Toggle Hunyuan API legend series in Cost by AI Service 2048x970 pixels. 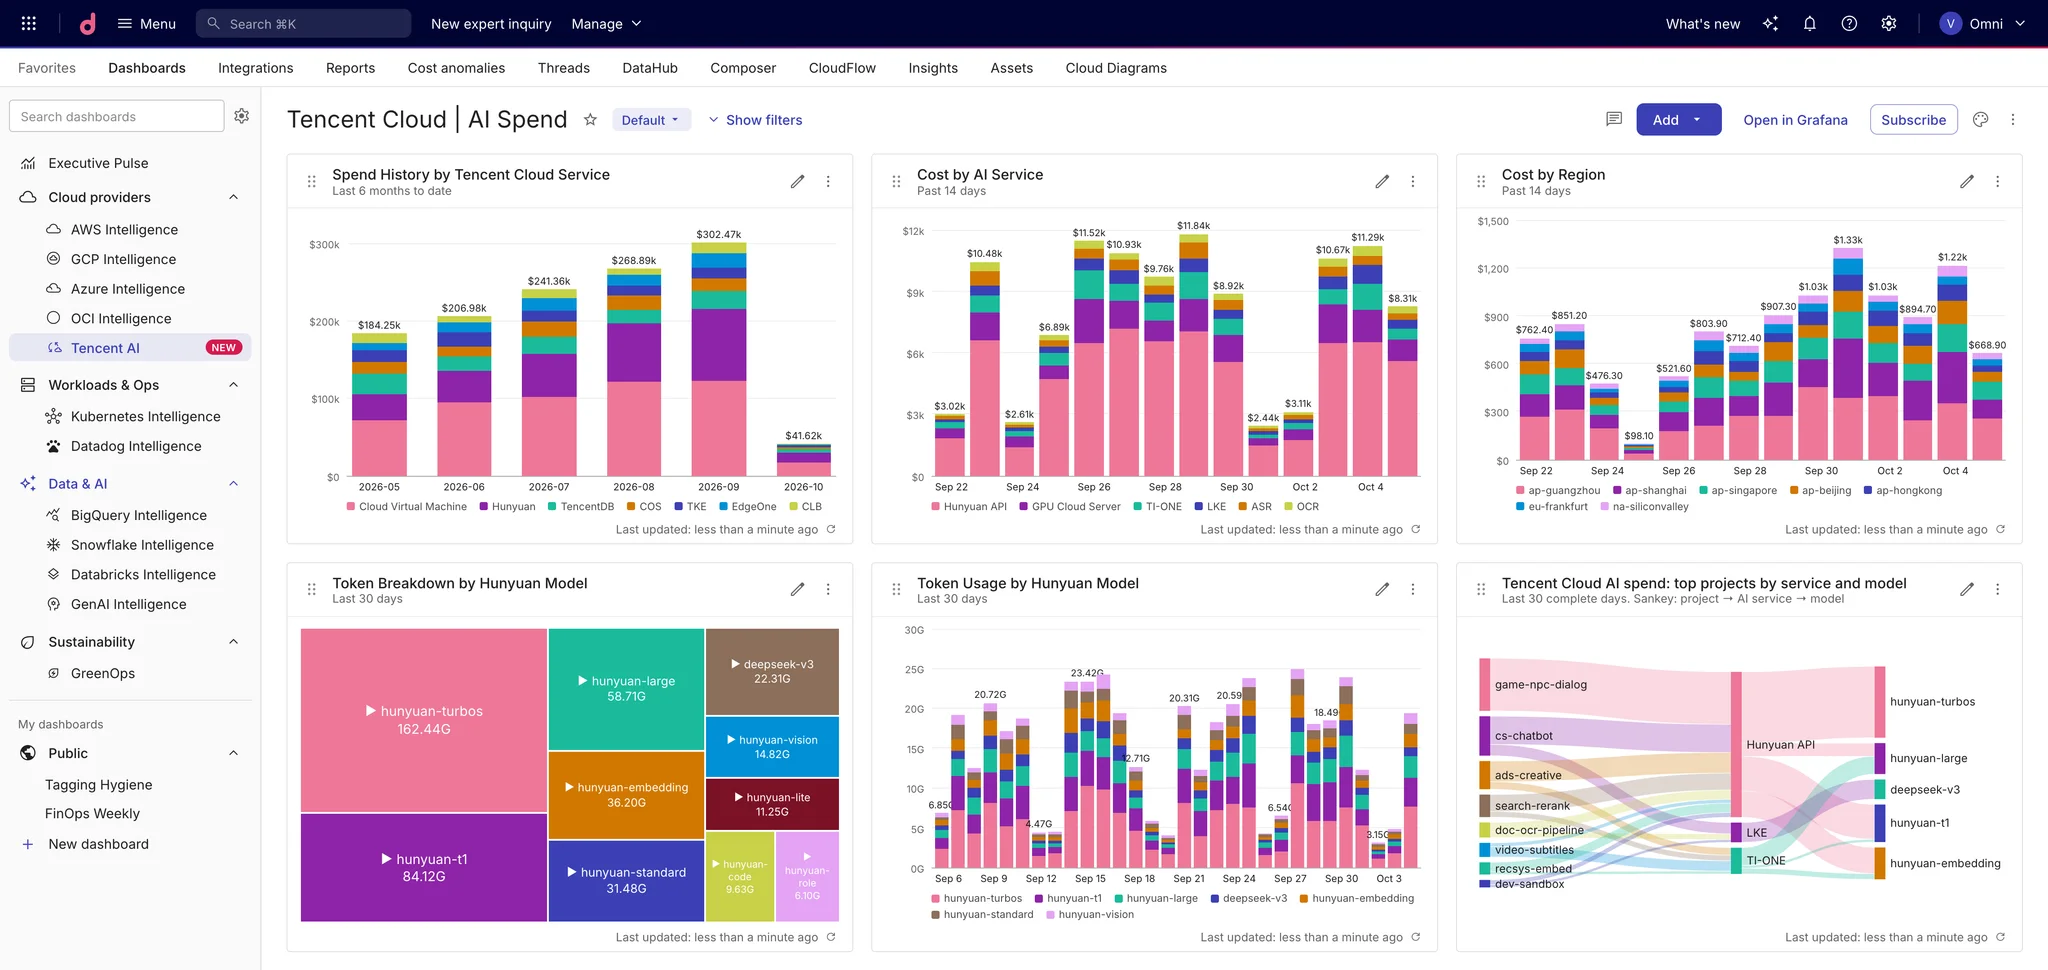(x=969, y=507)
